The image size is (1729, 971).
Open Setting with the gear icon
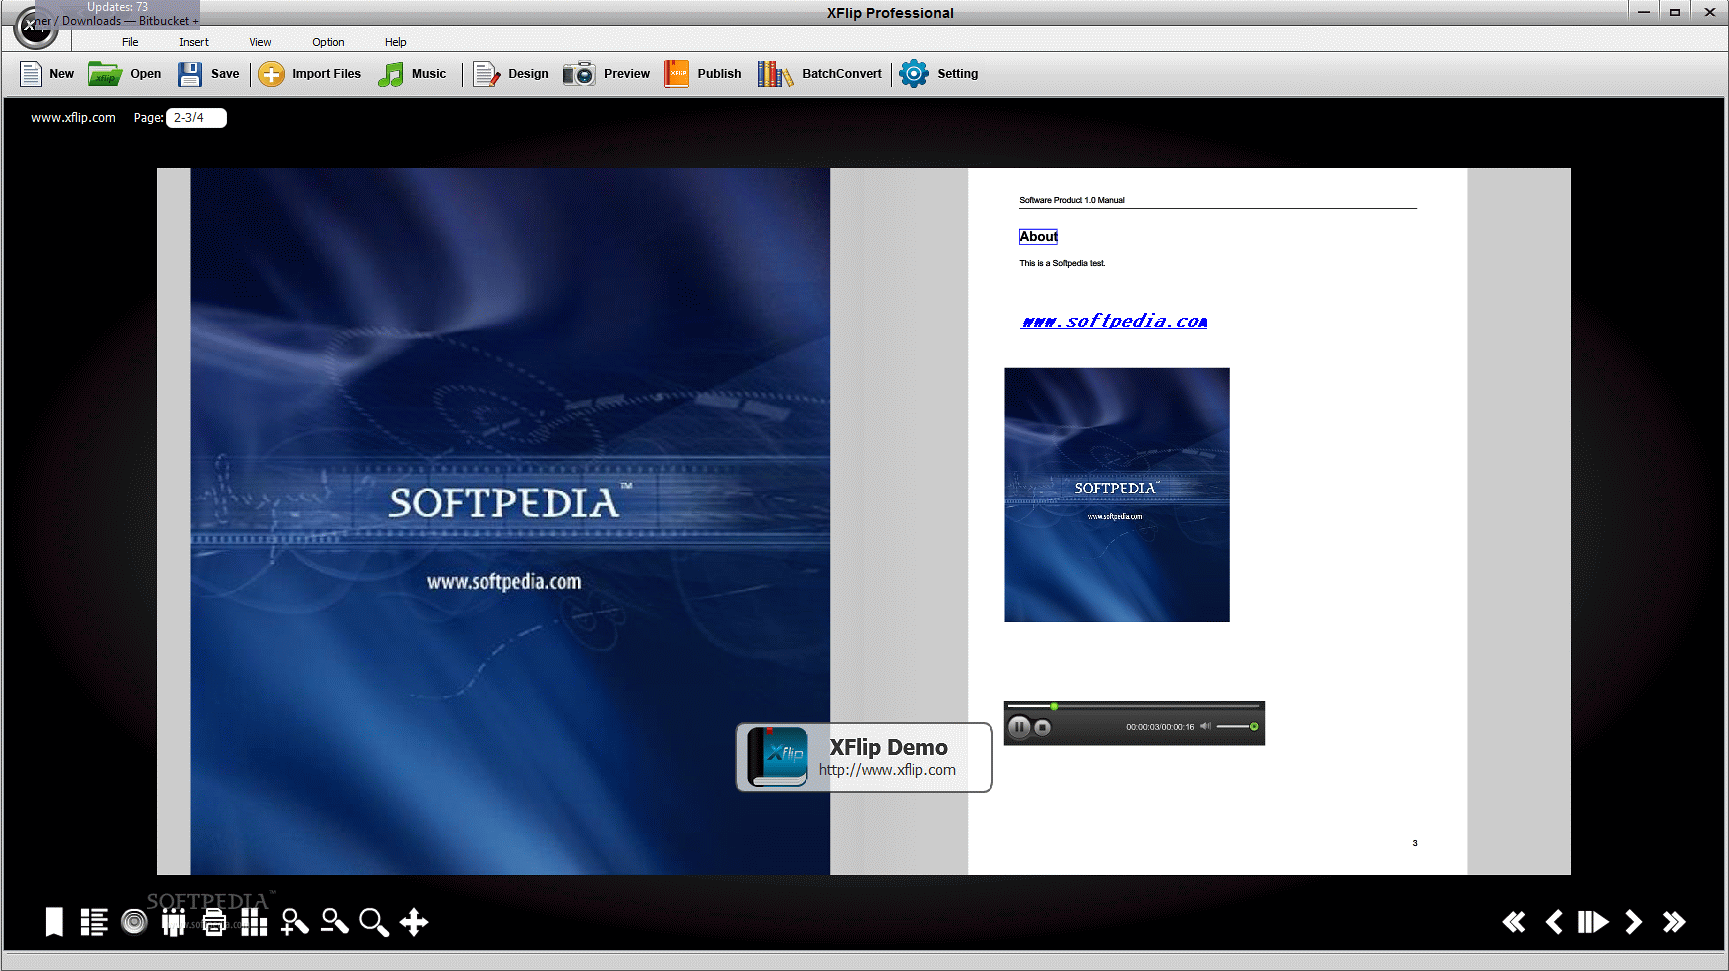[939, 74]
